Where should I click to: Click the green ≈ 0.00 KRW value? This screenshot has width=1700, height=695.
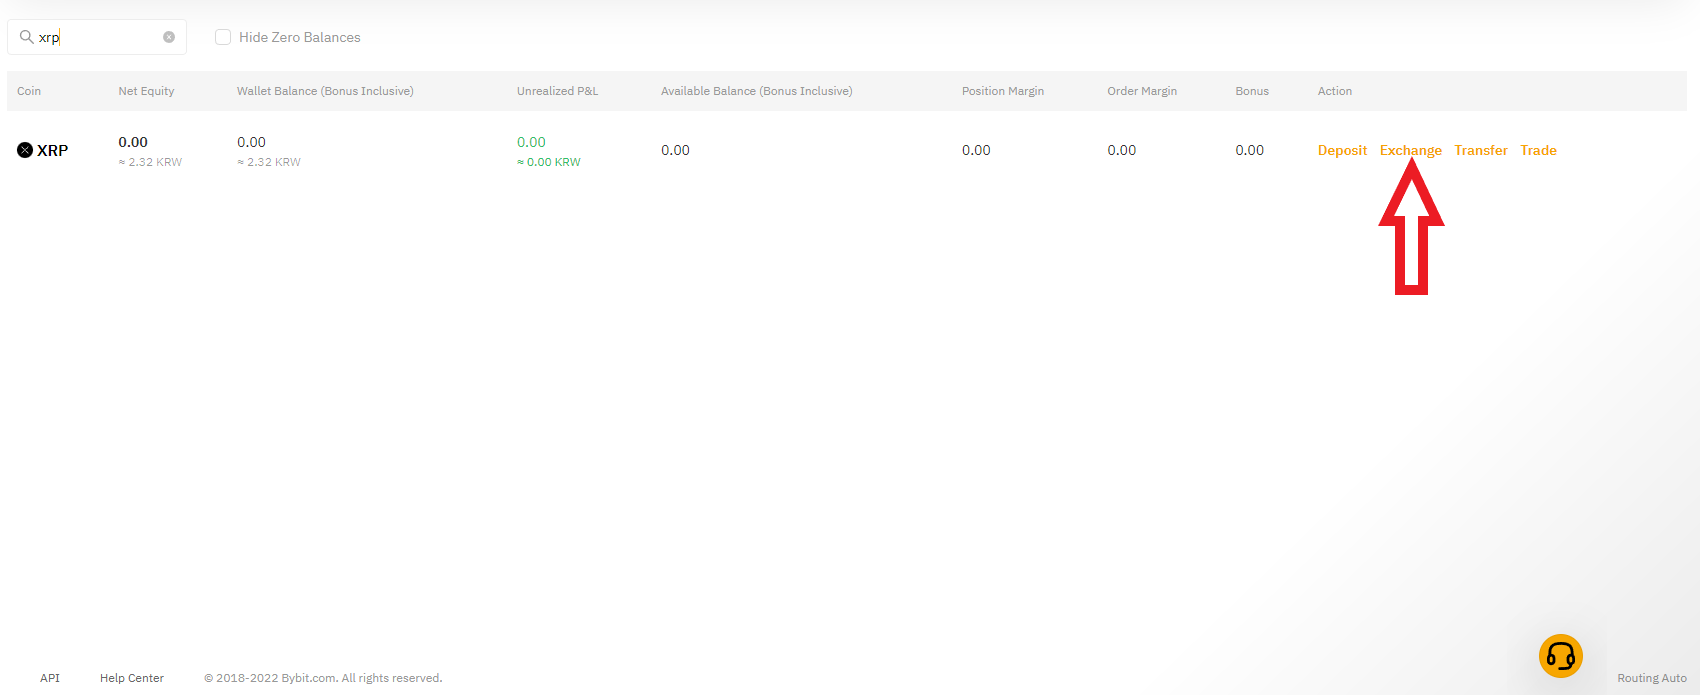[x=549, y=162]
